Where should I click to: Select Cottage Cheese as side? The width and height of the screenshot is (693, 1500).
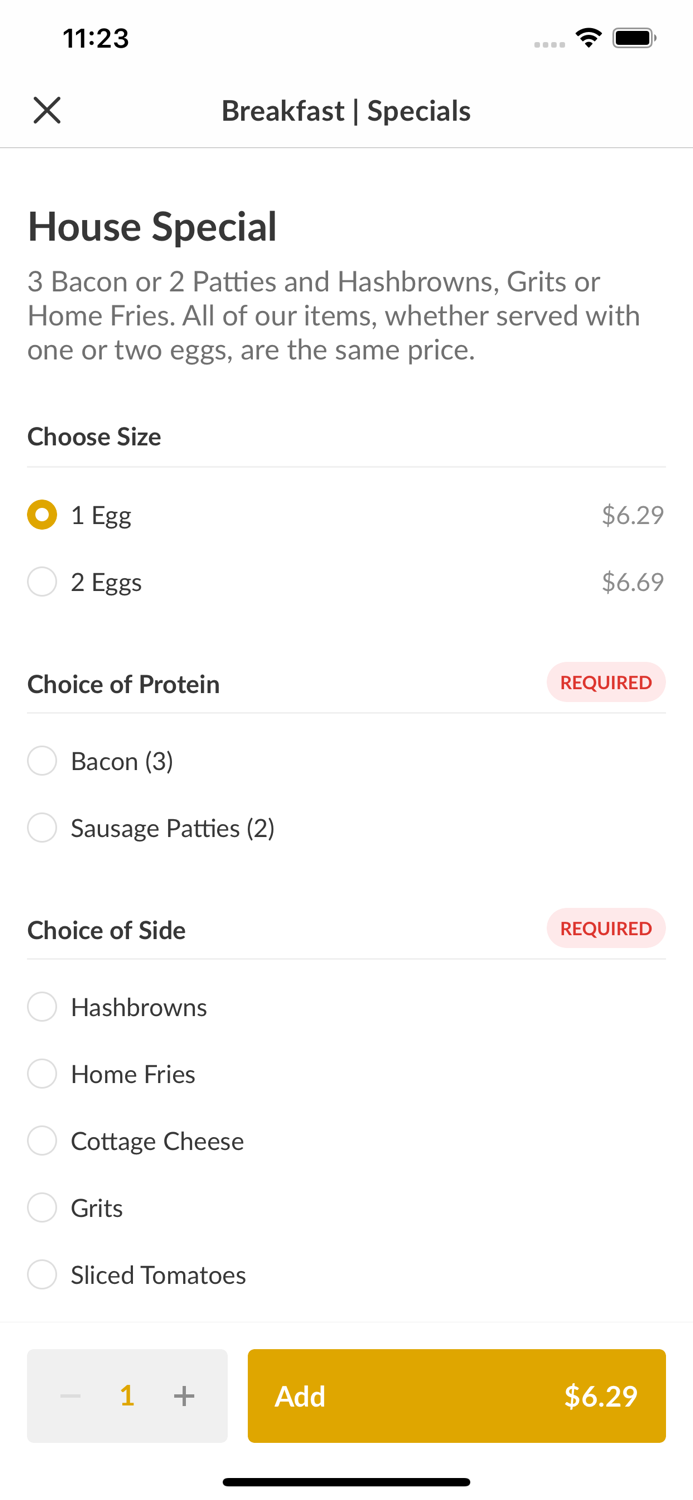(x=42, y=1141)
